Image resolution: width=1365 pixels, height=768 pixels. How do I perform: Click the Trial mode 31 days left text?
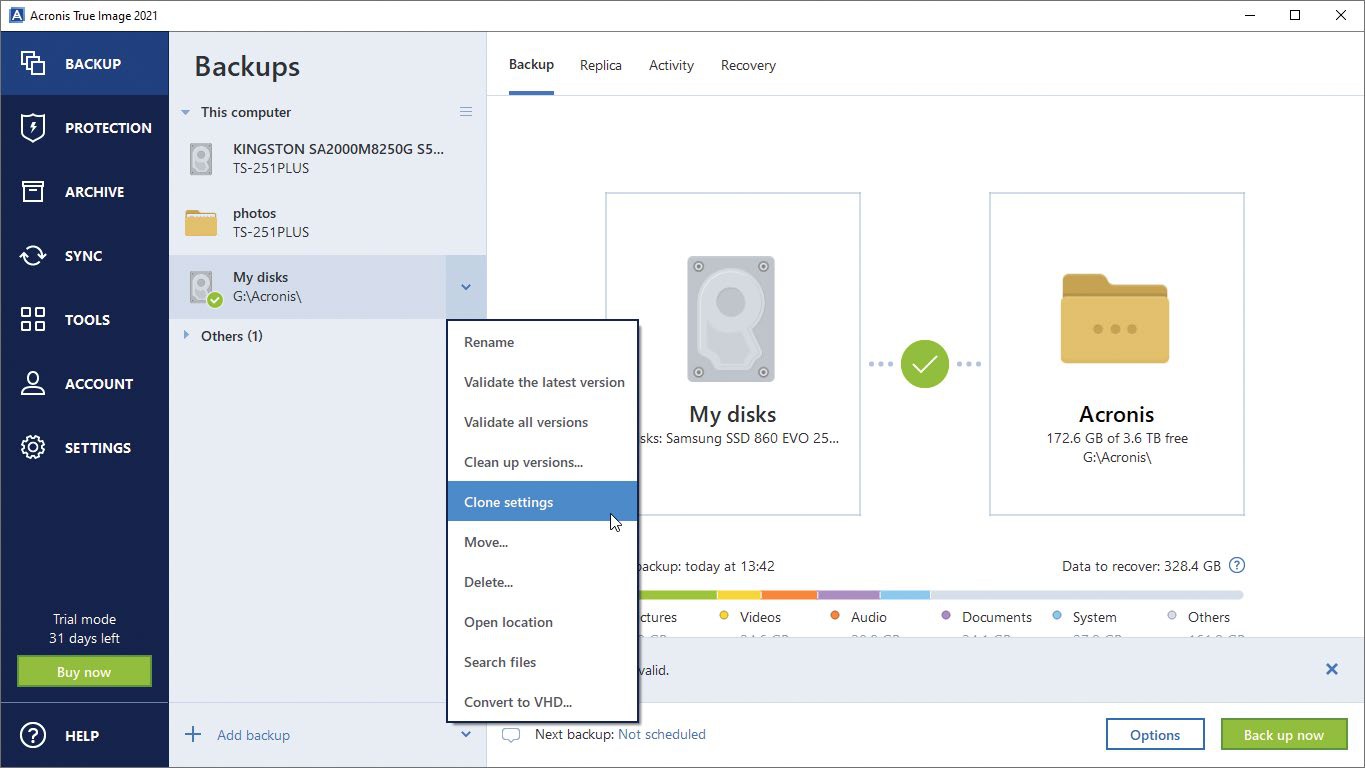[x=84, y=629]
